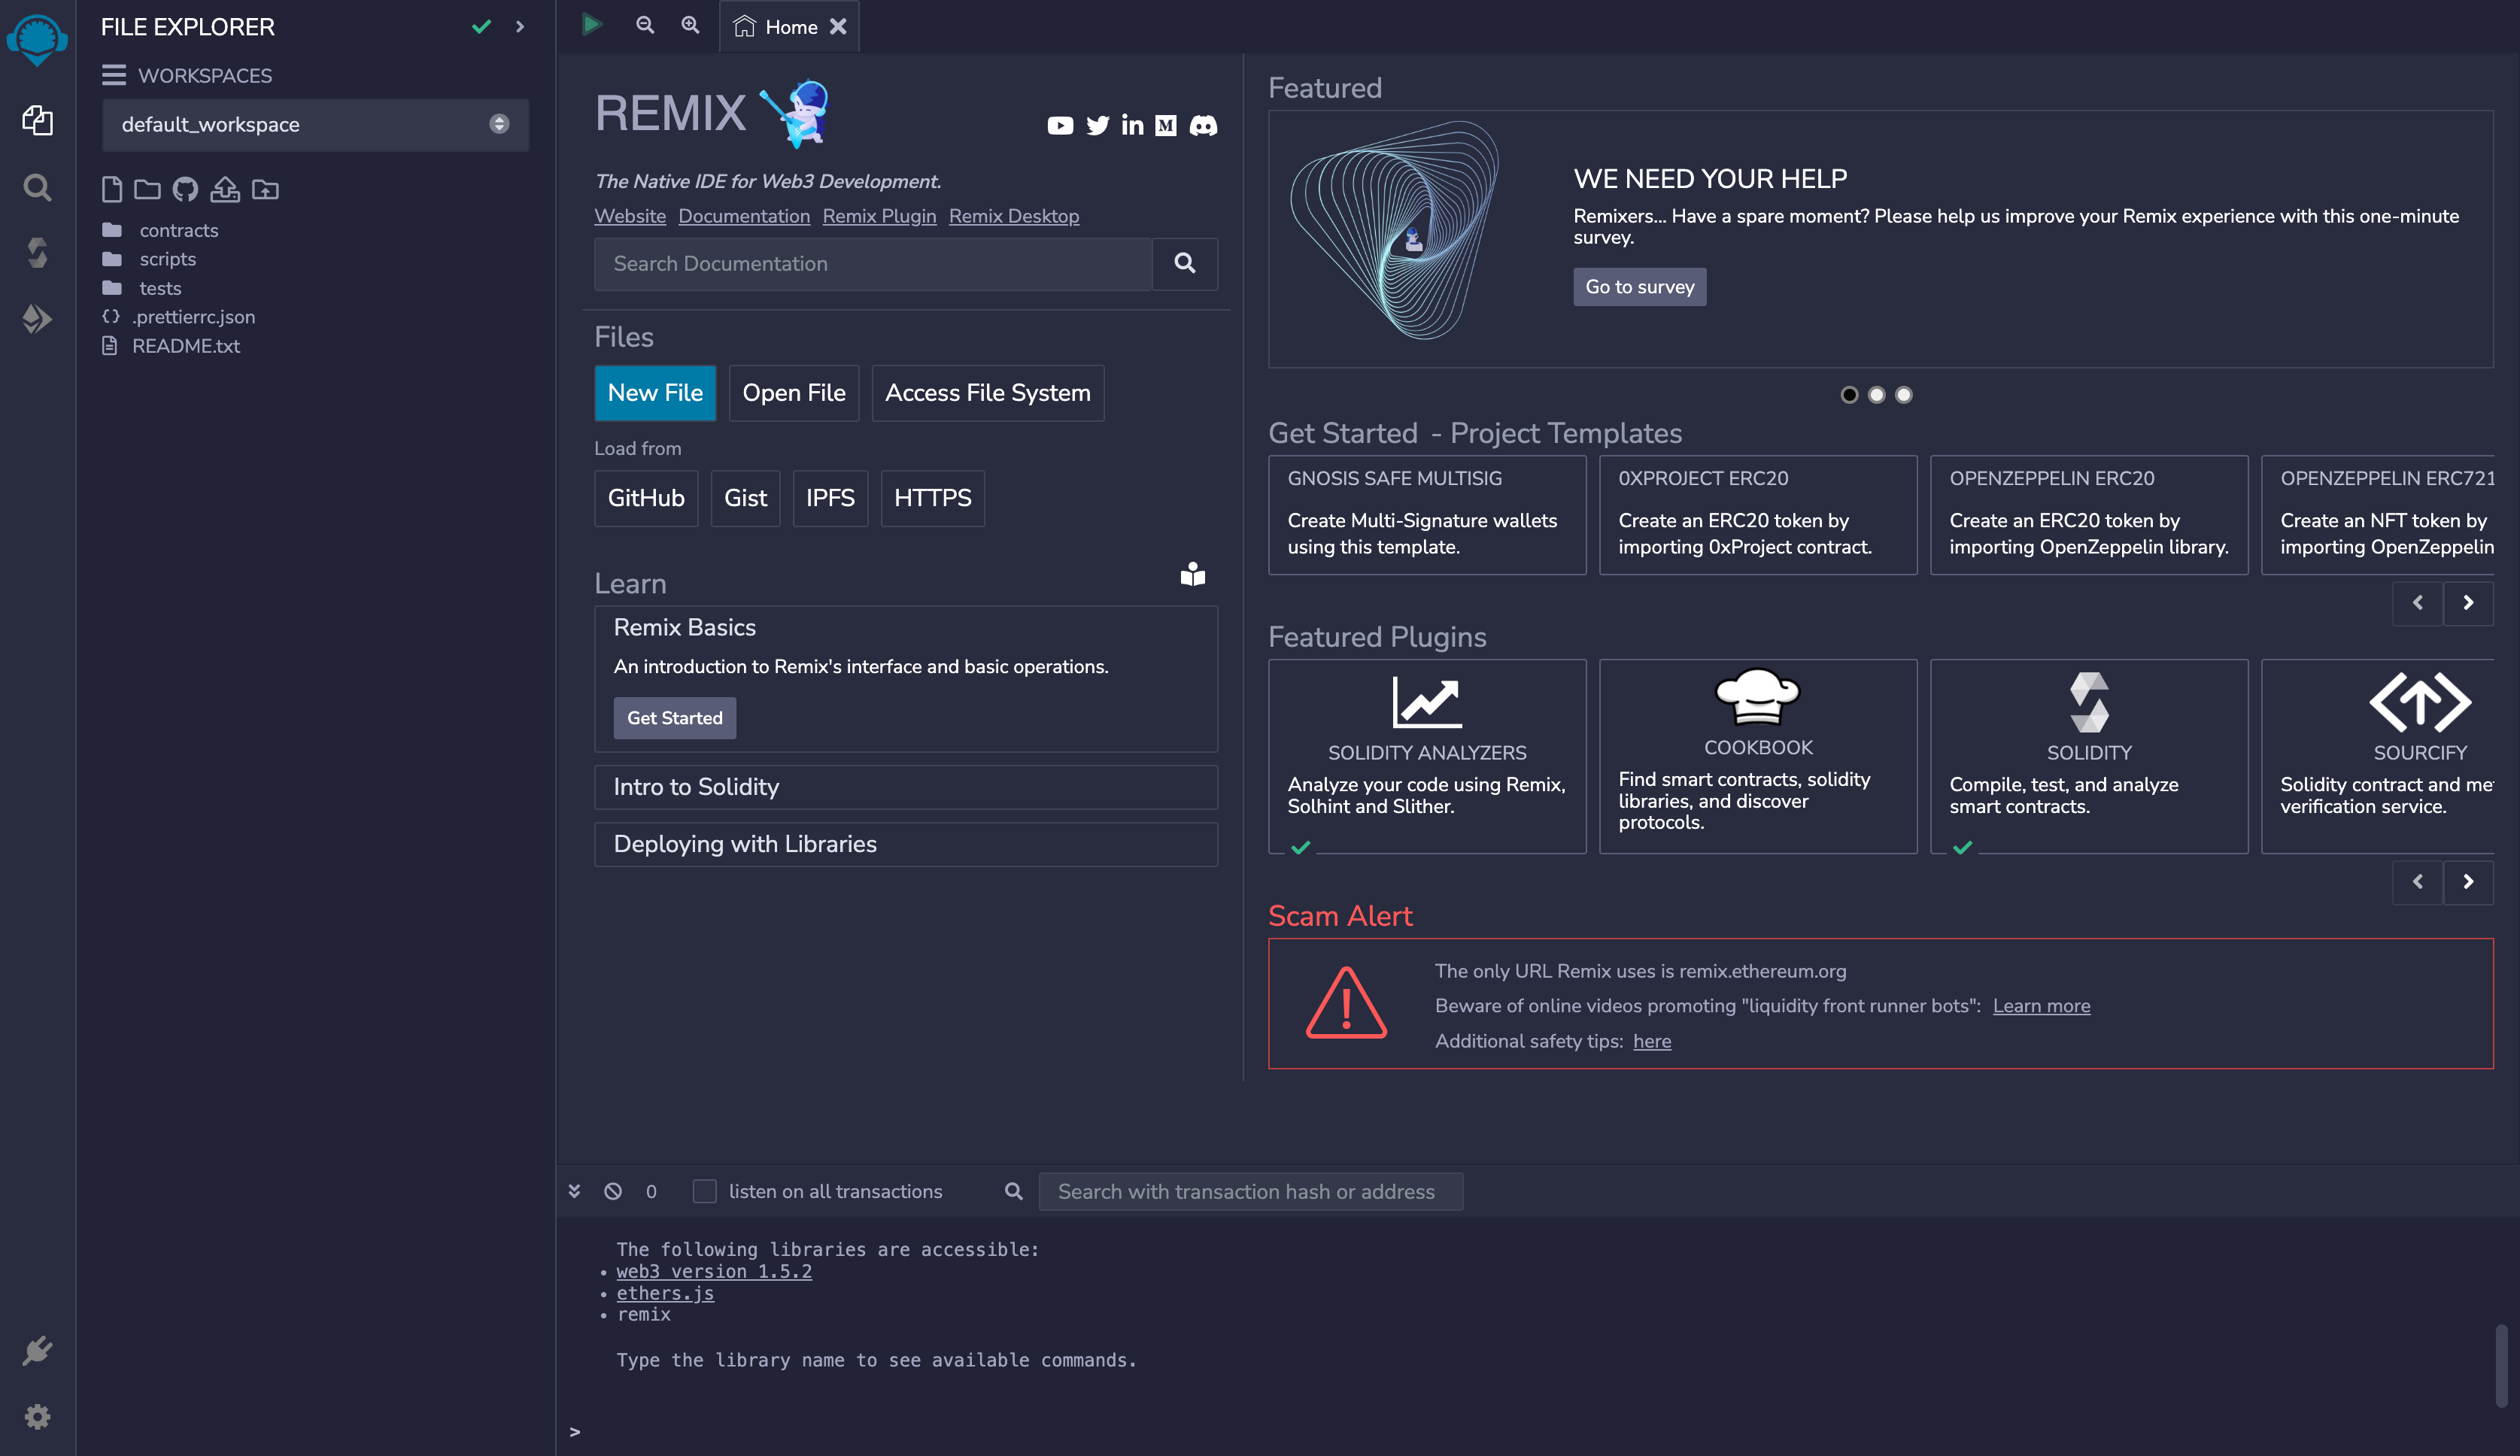Screen dimensions: 2520x1456
Task: Collapse the terminal with double chevron
Action: coord(574,1191)
